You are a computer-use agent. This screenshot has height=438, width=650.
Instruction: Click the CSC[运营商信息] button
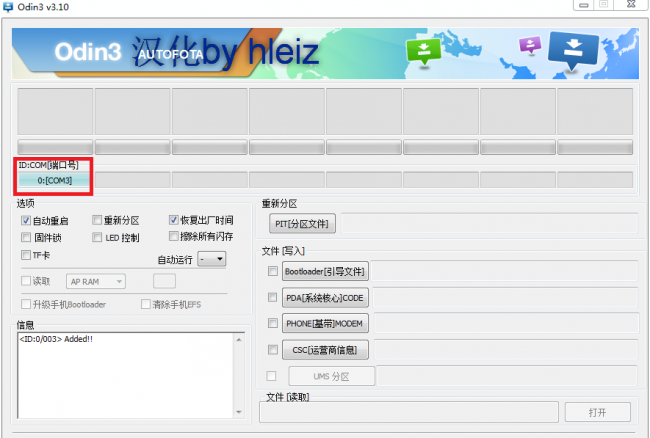[325, 350]
